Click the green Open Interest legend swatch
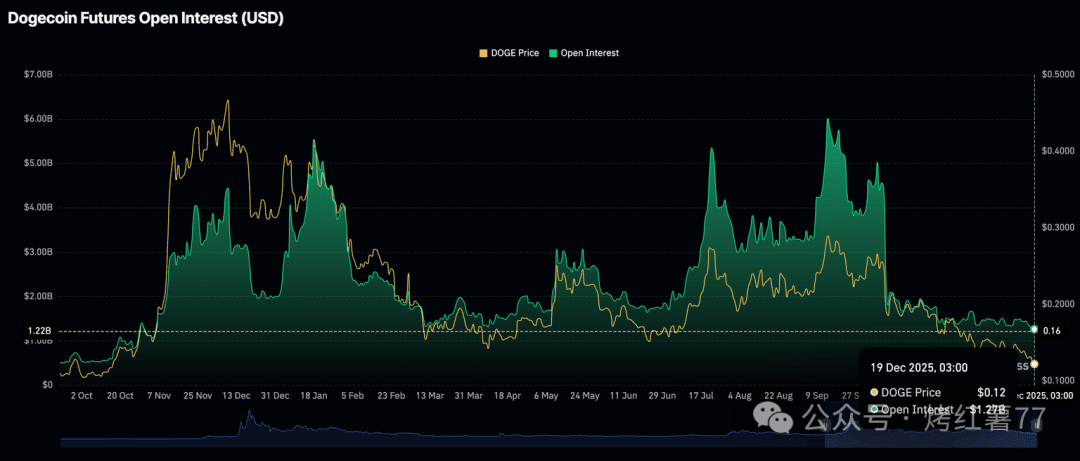Screen dimensions: 1080x461 [552, 53]
